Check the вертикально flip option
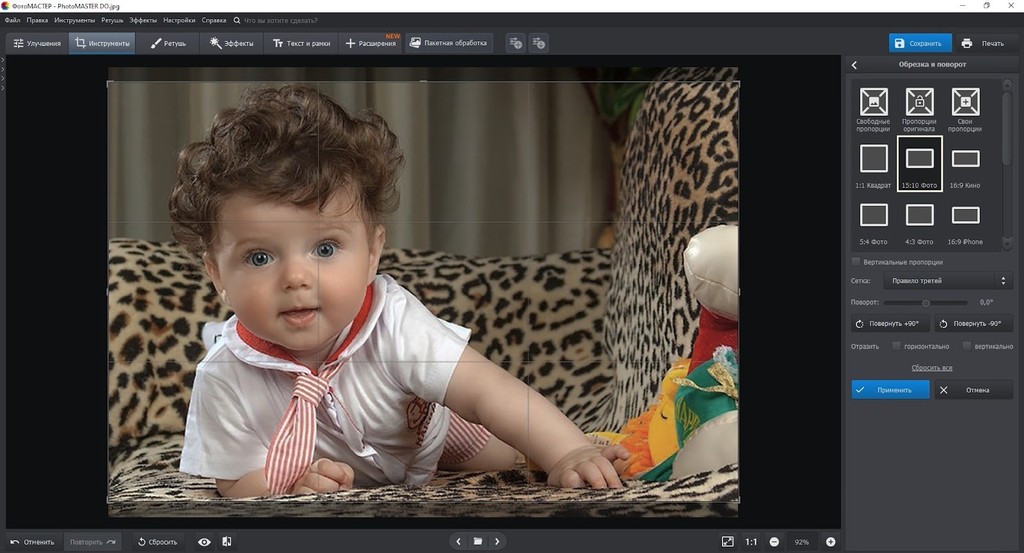This screenshot has width=1024, height=553. point(966,346)
